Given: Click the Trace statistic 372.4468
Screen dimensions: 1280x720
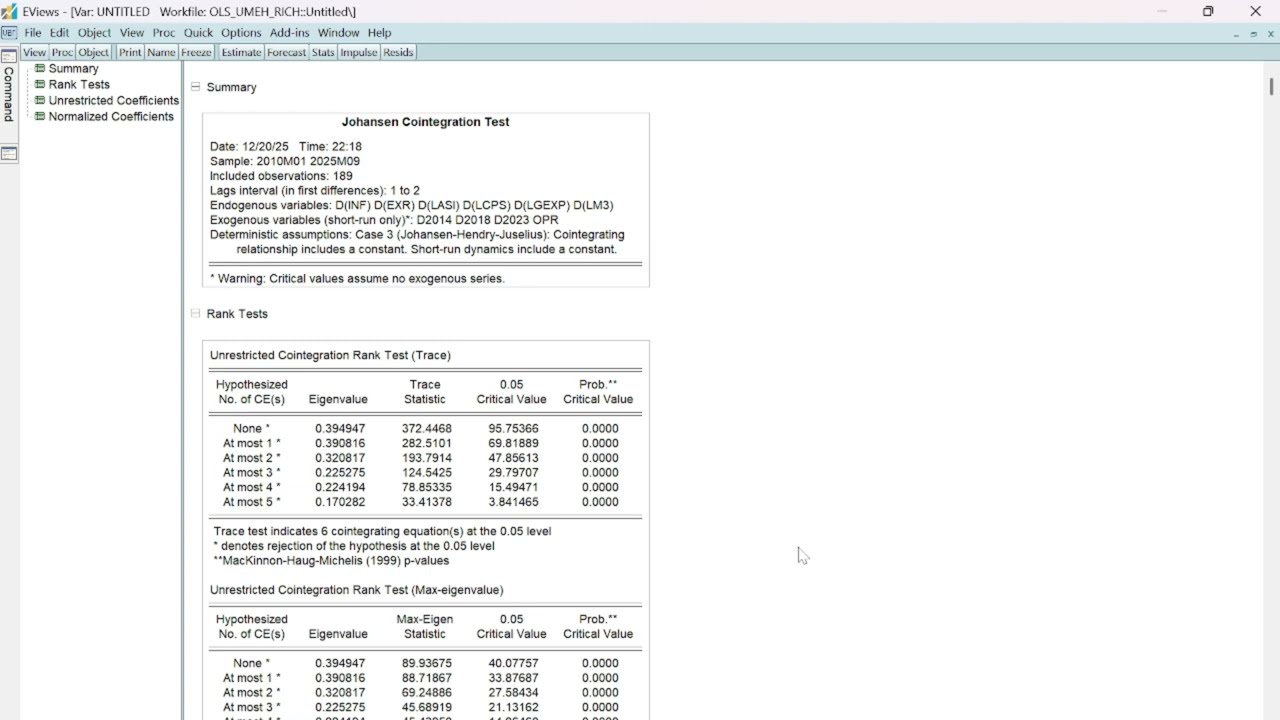Looking at the screenshot, I should tap(426, 429).
